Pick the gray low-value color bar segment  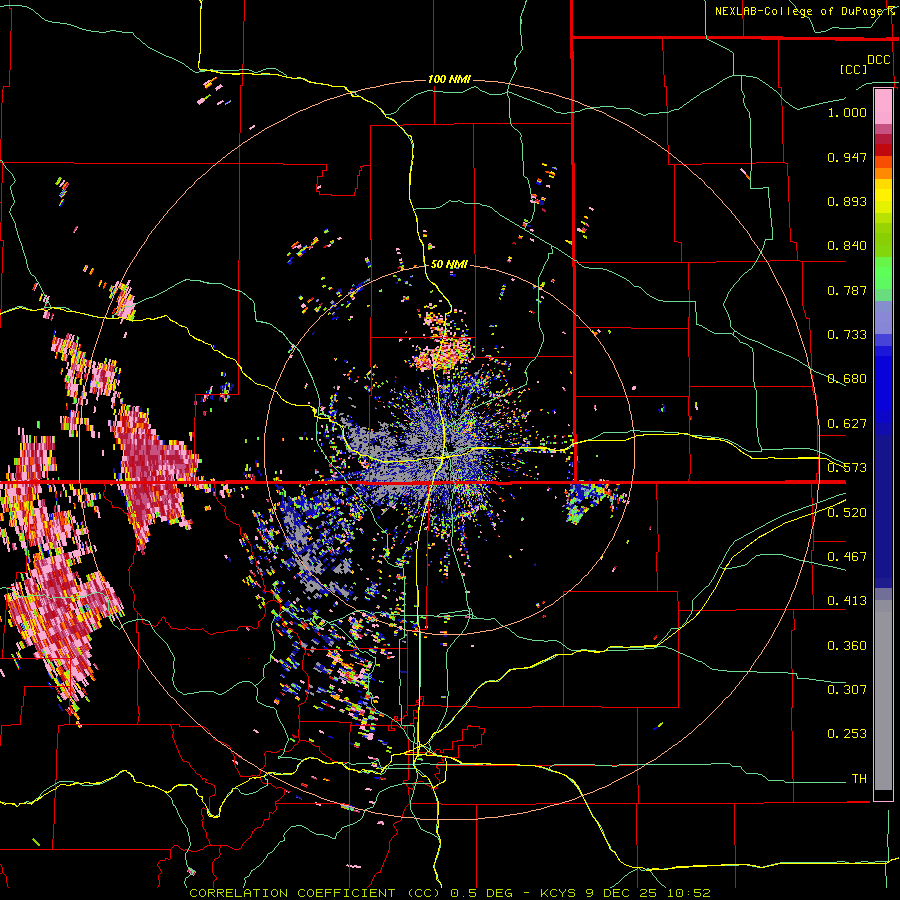[883, 695]
